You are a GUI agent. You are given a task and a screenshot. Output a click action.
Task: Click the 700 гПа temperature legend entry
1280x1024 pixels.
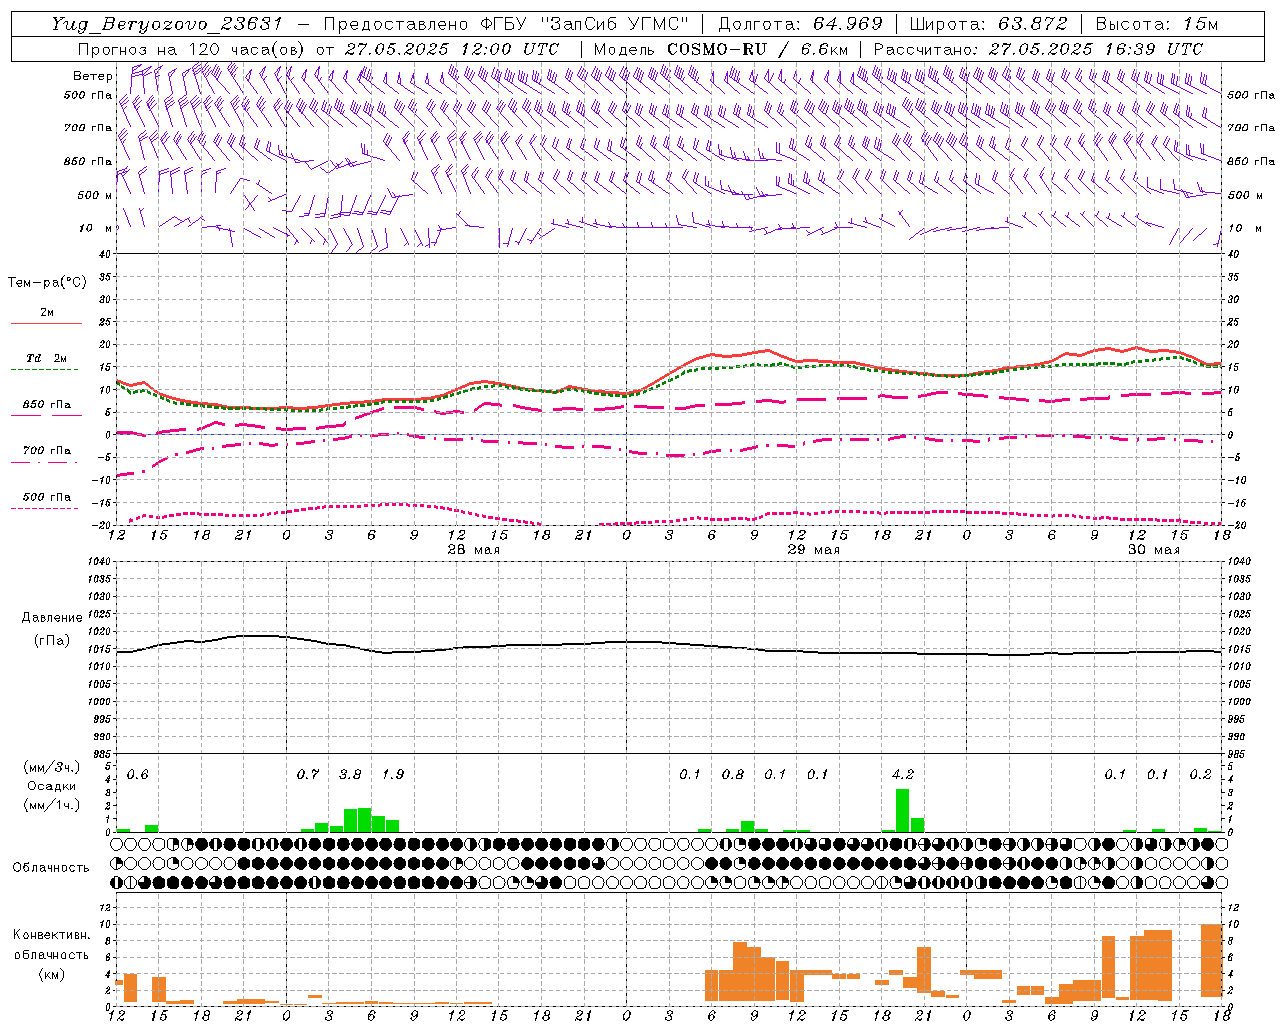point(47,451)
